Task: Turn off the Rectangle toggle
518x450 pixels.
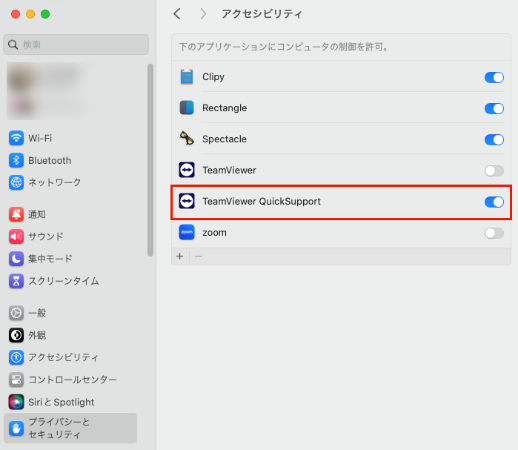Action: (494, 108)
